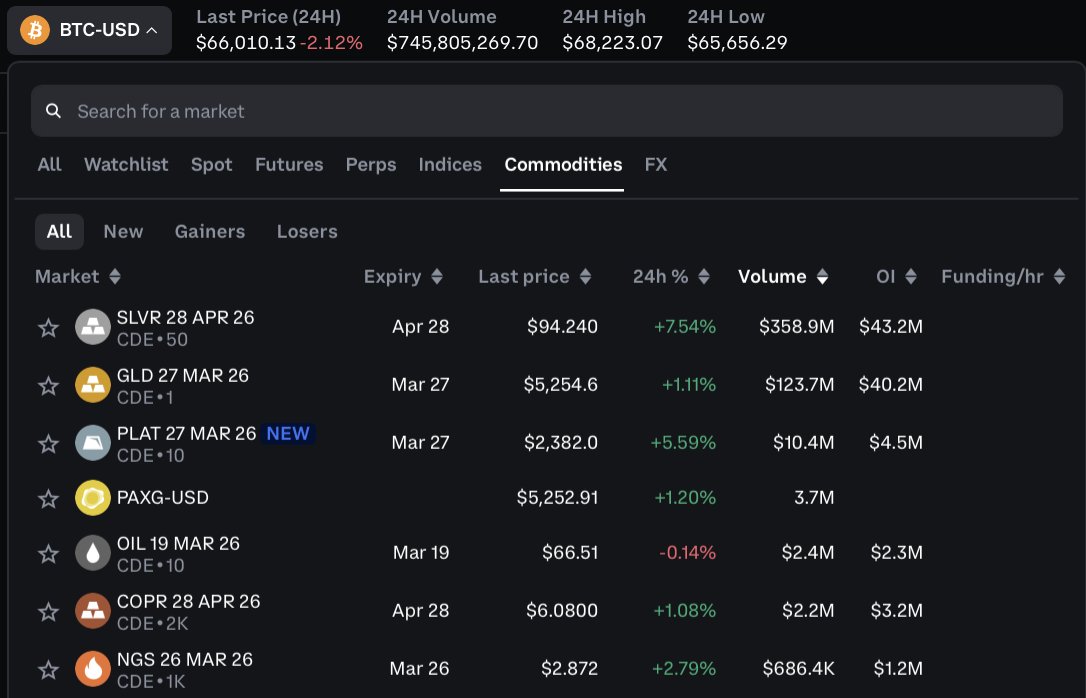Star SLVR 28 APR 26 to watchlist
This screenshot has width=1086, height=698.
(48, 327)
